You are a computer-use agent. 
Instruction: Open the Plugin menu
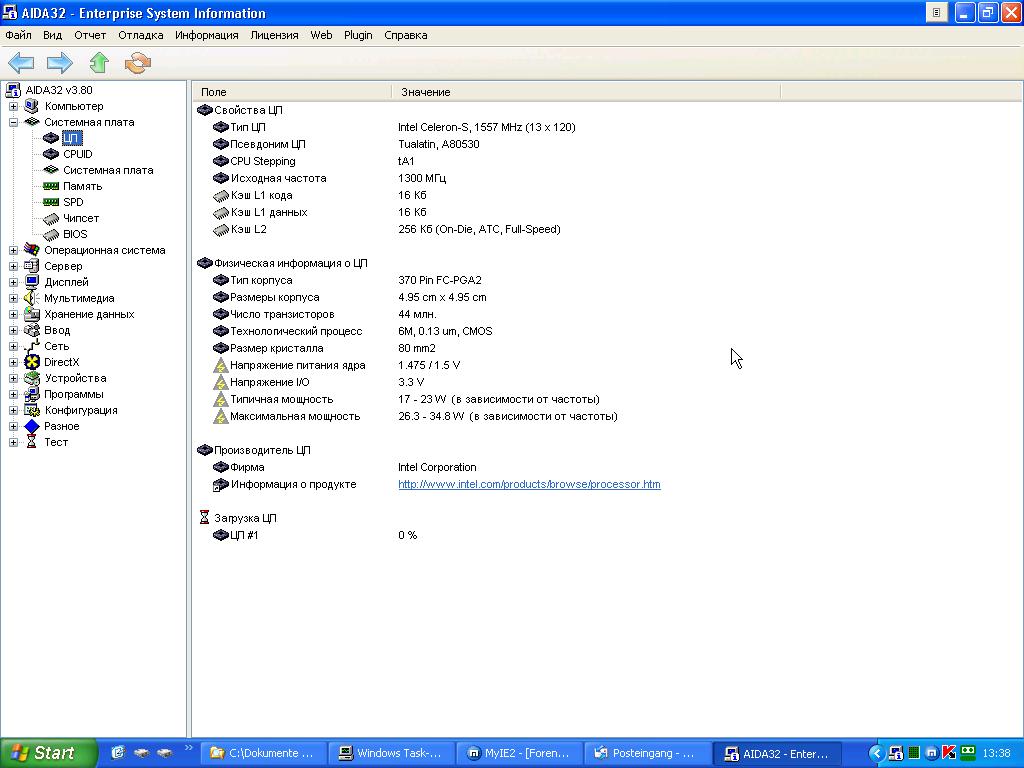358,35
